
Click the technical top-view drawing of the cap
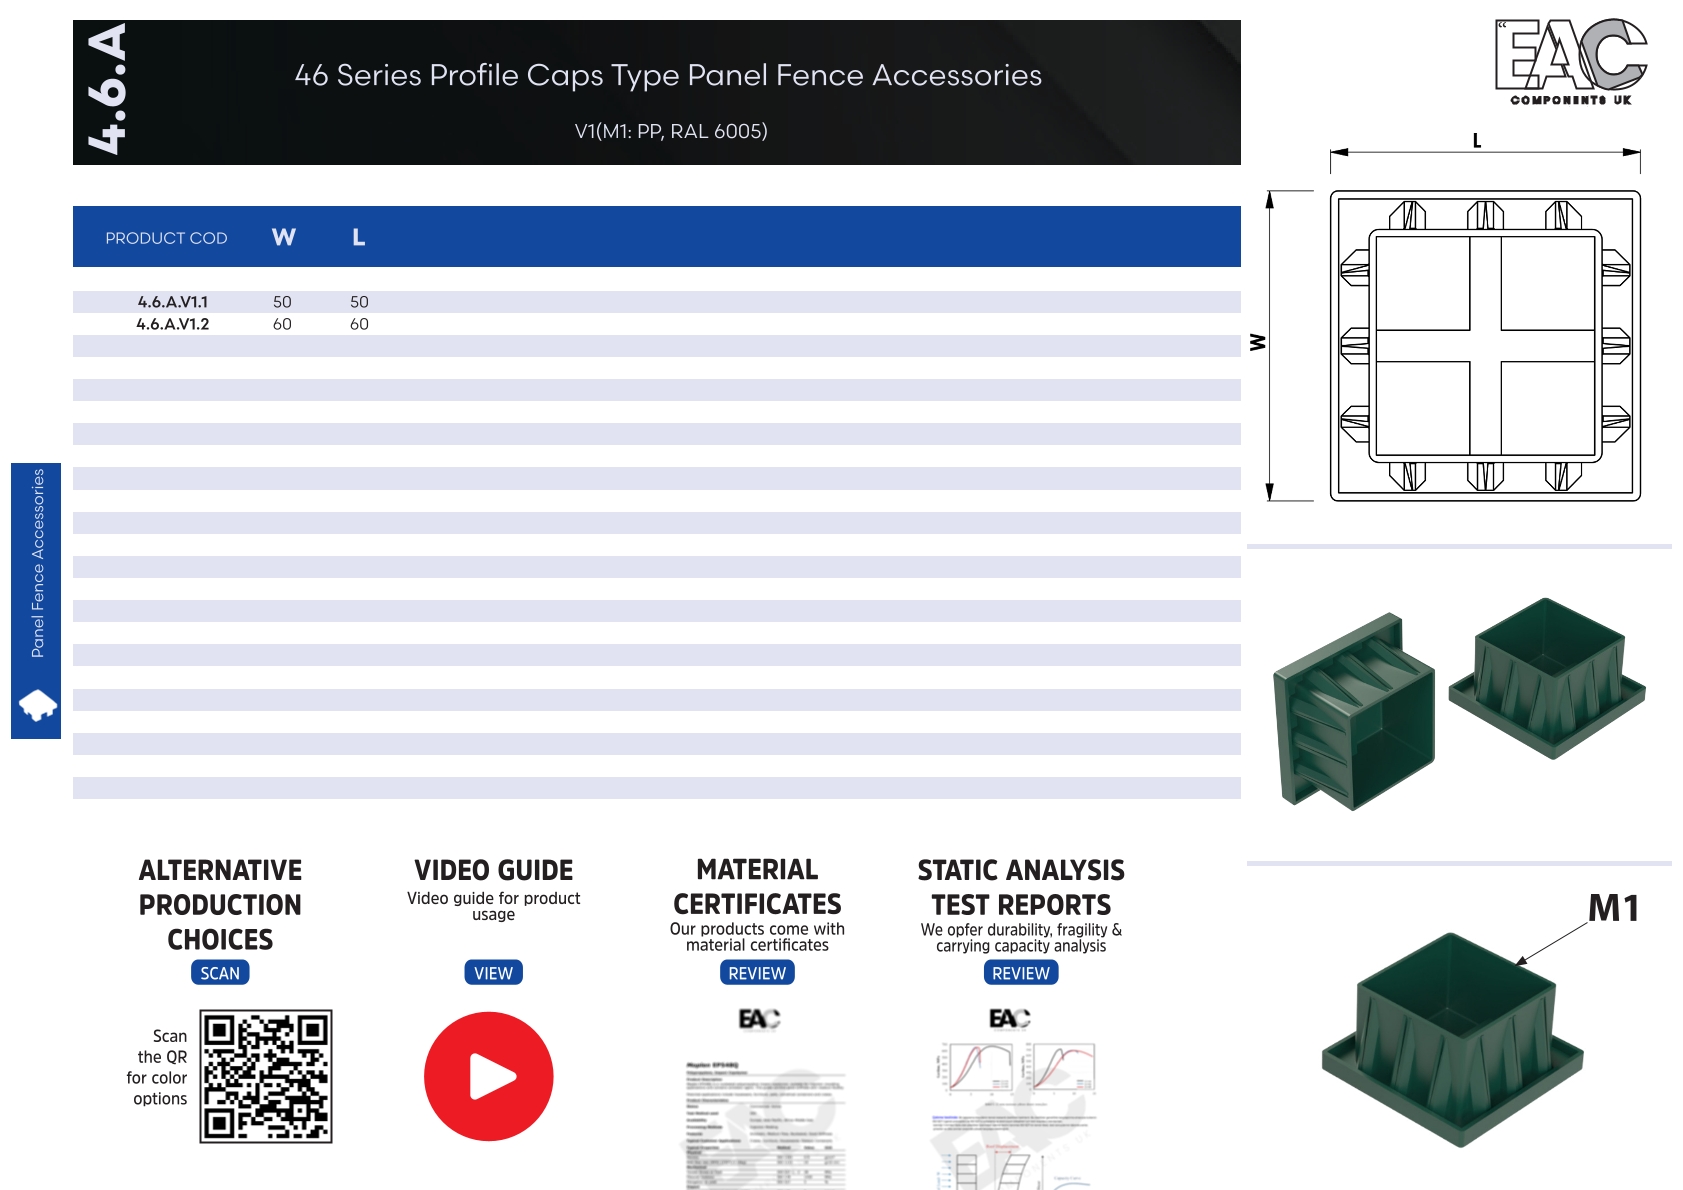click(x=1485, y=346)
